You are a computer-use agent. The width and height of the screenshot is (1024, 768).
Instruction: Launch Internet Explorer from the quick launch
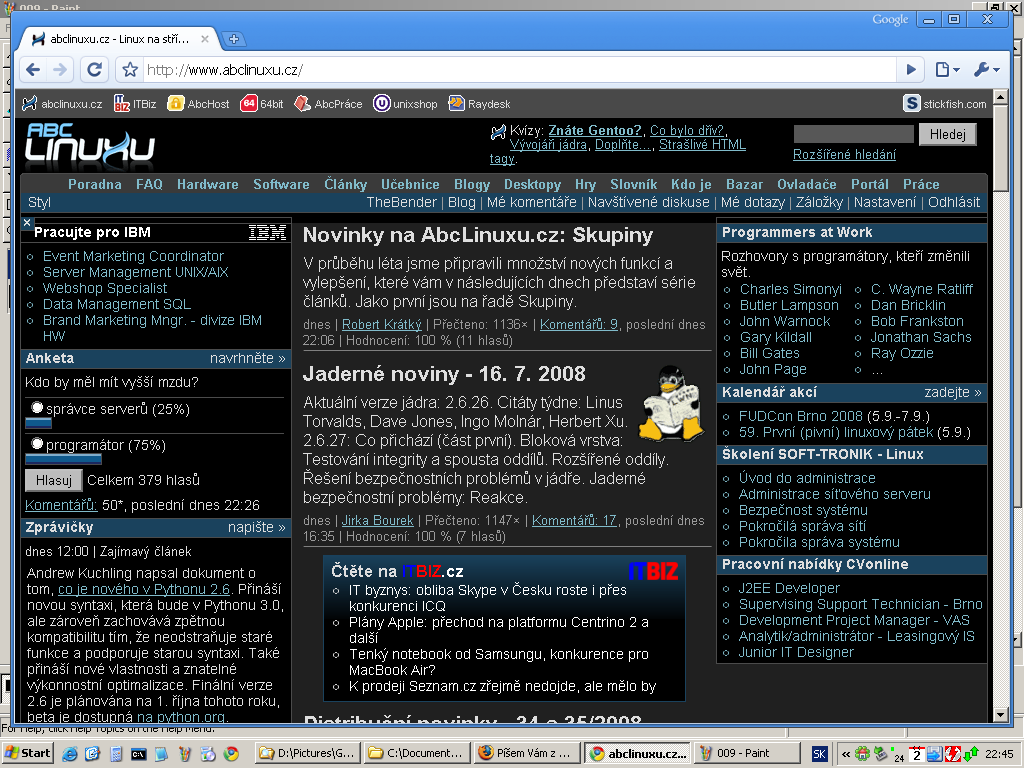coord(69,754)
